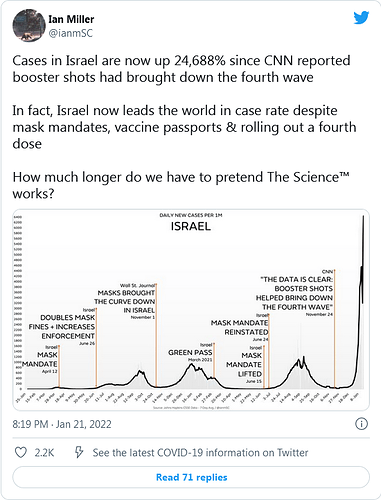Like the tweet with heart icon
The height and width of the screenshot is (500, 381).
(x=21, y=452)
